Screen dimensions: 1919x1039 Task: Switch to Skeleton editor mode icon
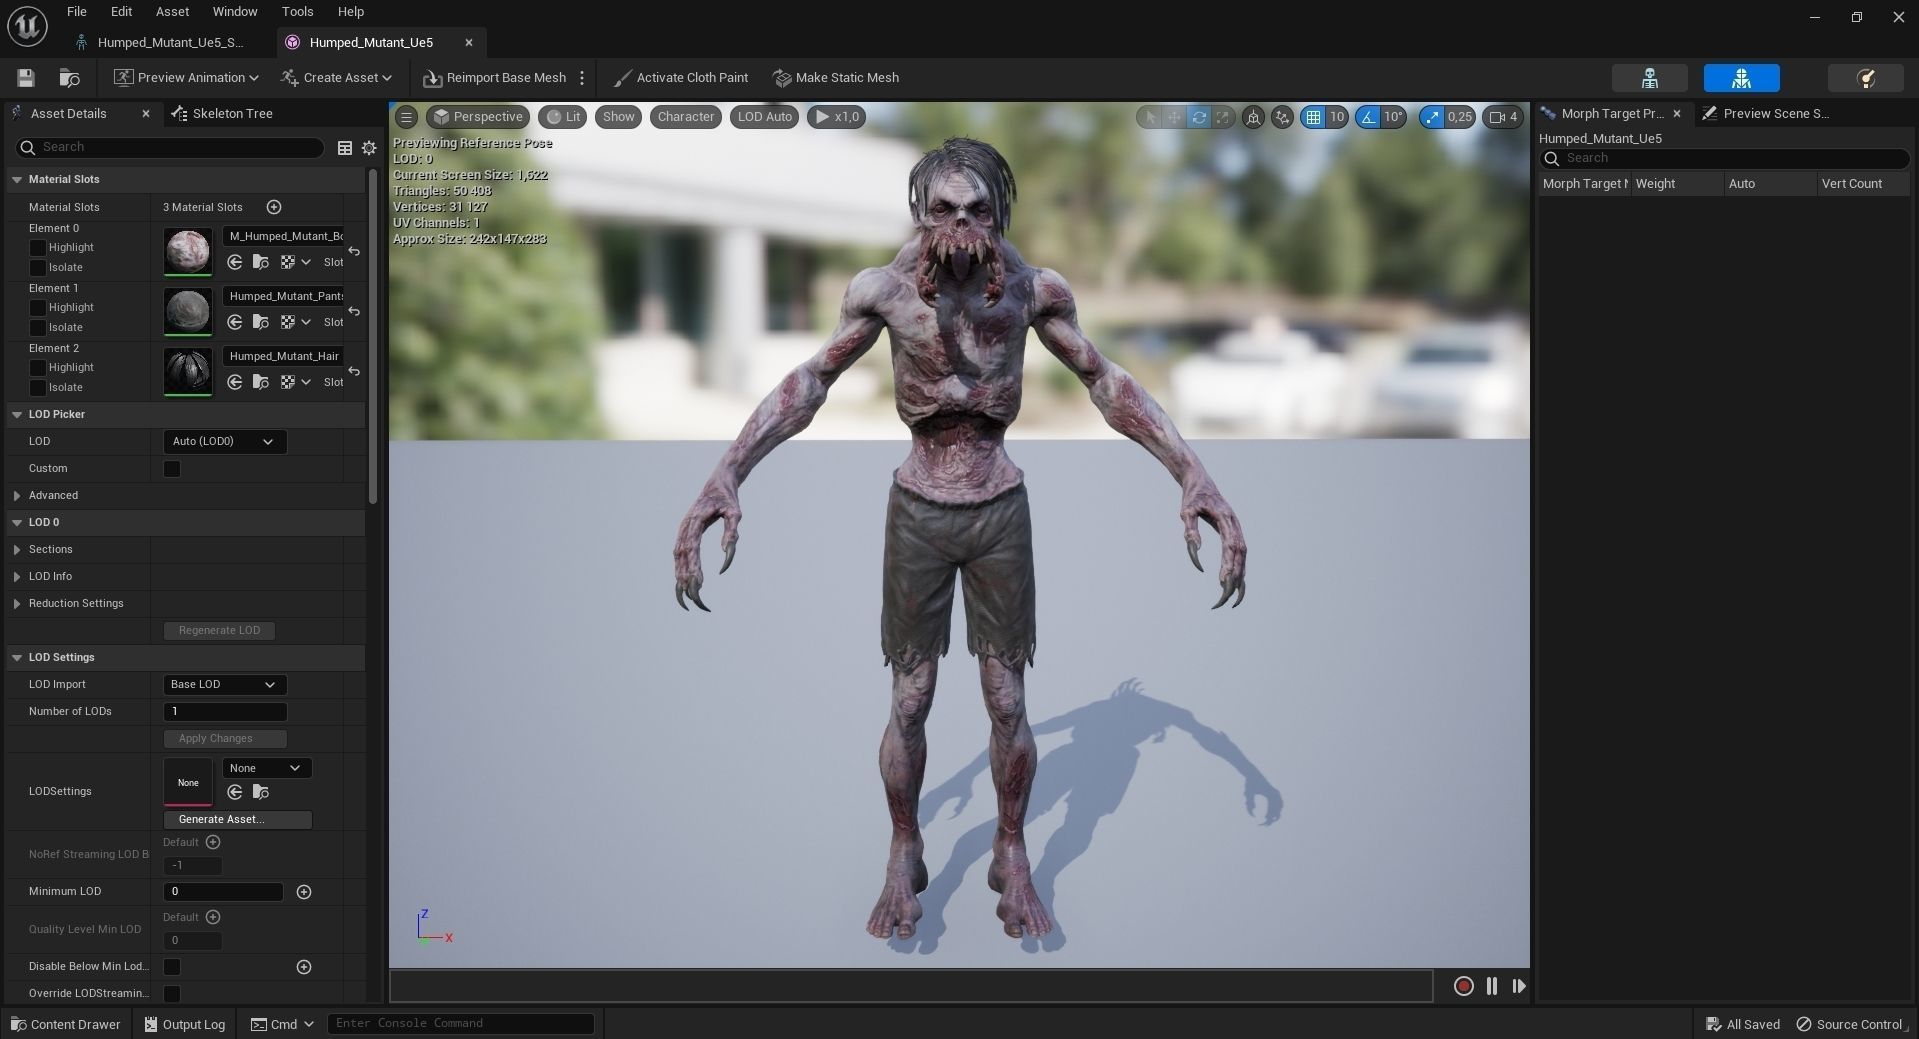(1650, 78)
